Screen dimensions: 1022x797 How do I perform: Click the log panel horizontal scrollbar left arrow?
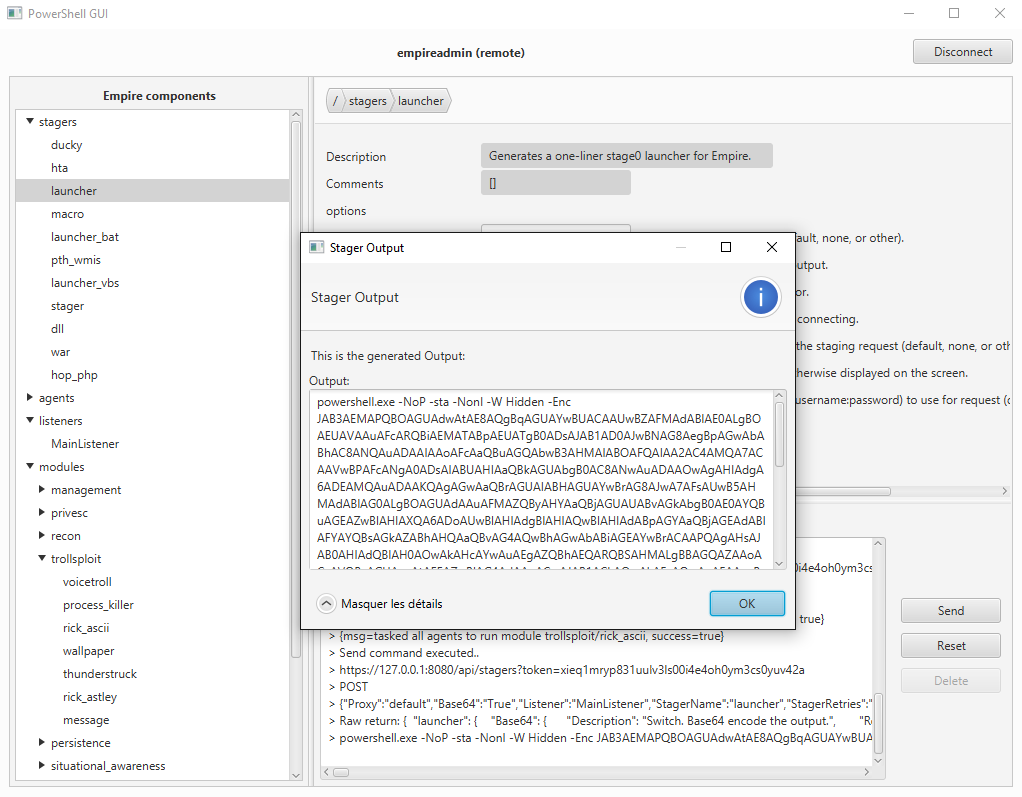pyautogui.click(x=327, y=772)
